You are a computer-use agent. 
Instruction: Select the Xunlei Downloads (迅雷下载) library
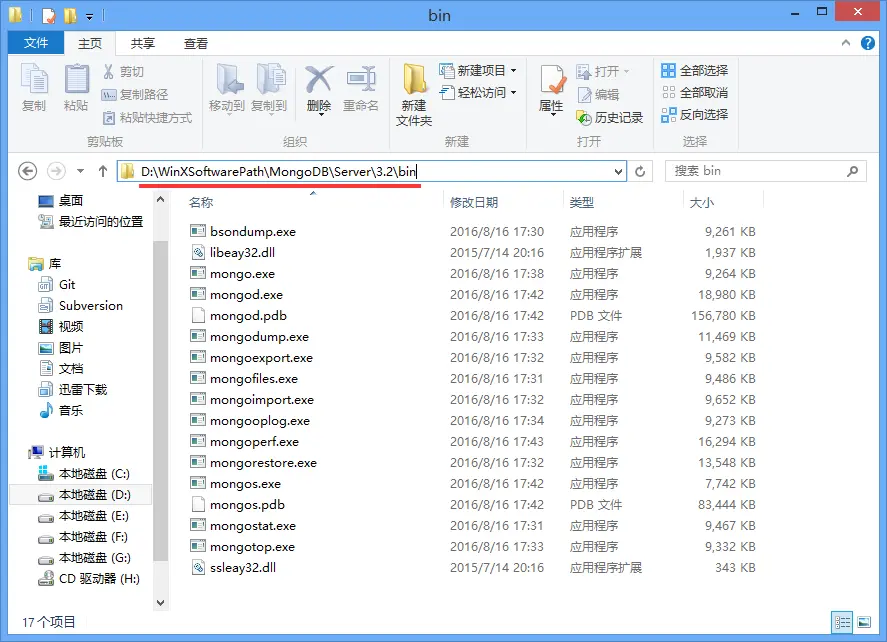pos(72,389)
